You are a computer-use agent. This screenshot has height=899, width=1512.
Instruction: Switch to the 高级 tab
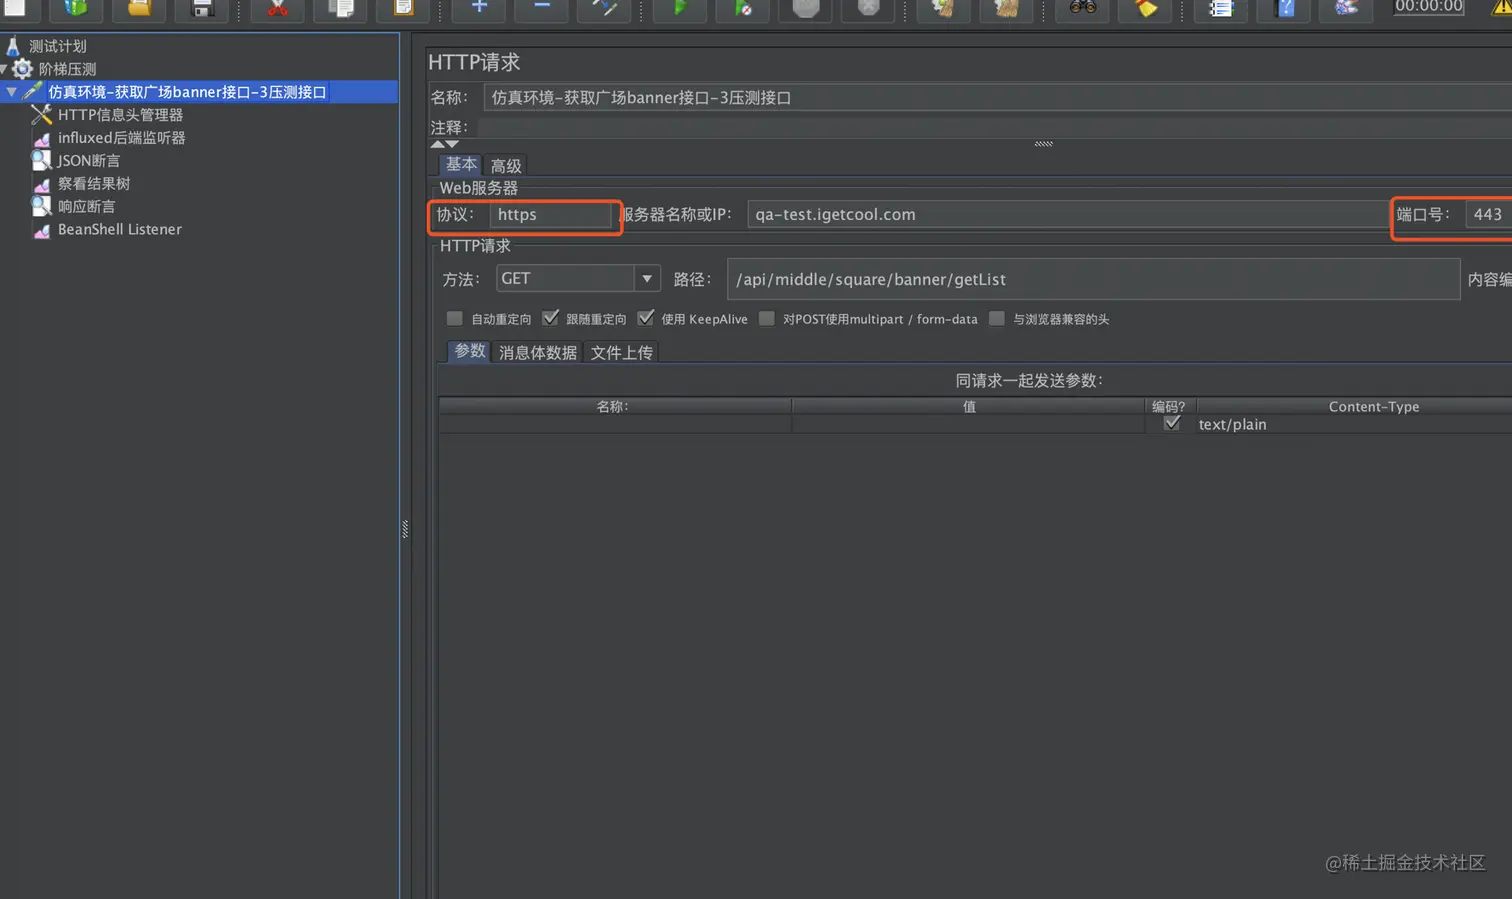[x=506, y=166]
